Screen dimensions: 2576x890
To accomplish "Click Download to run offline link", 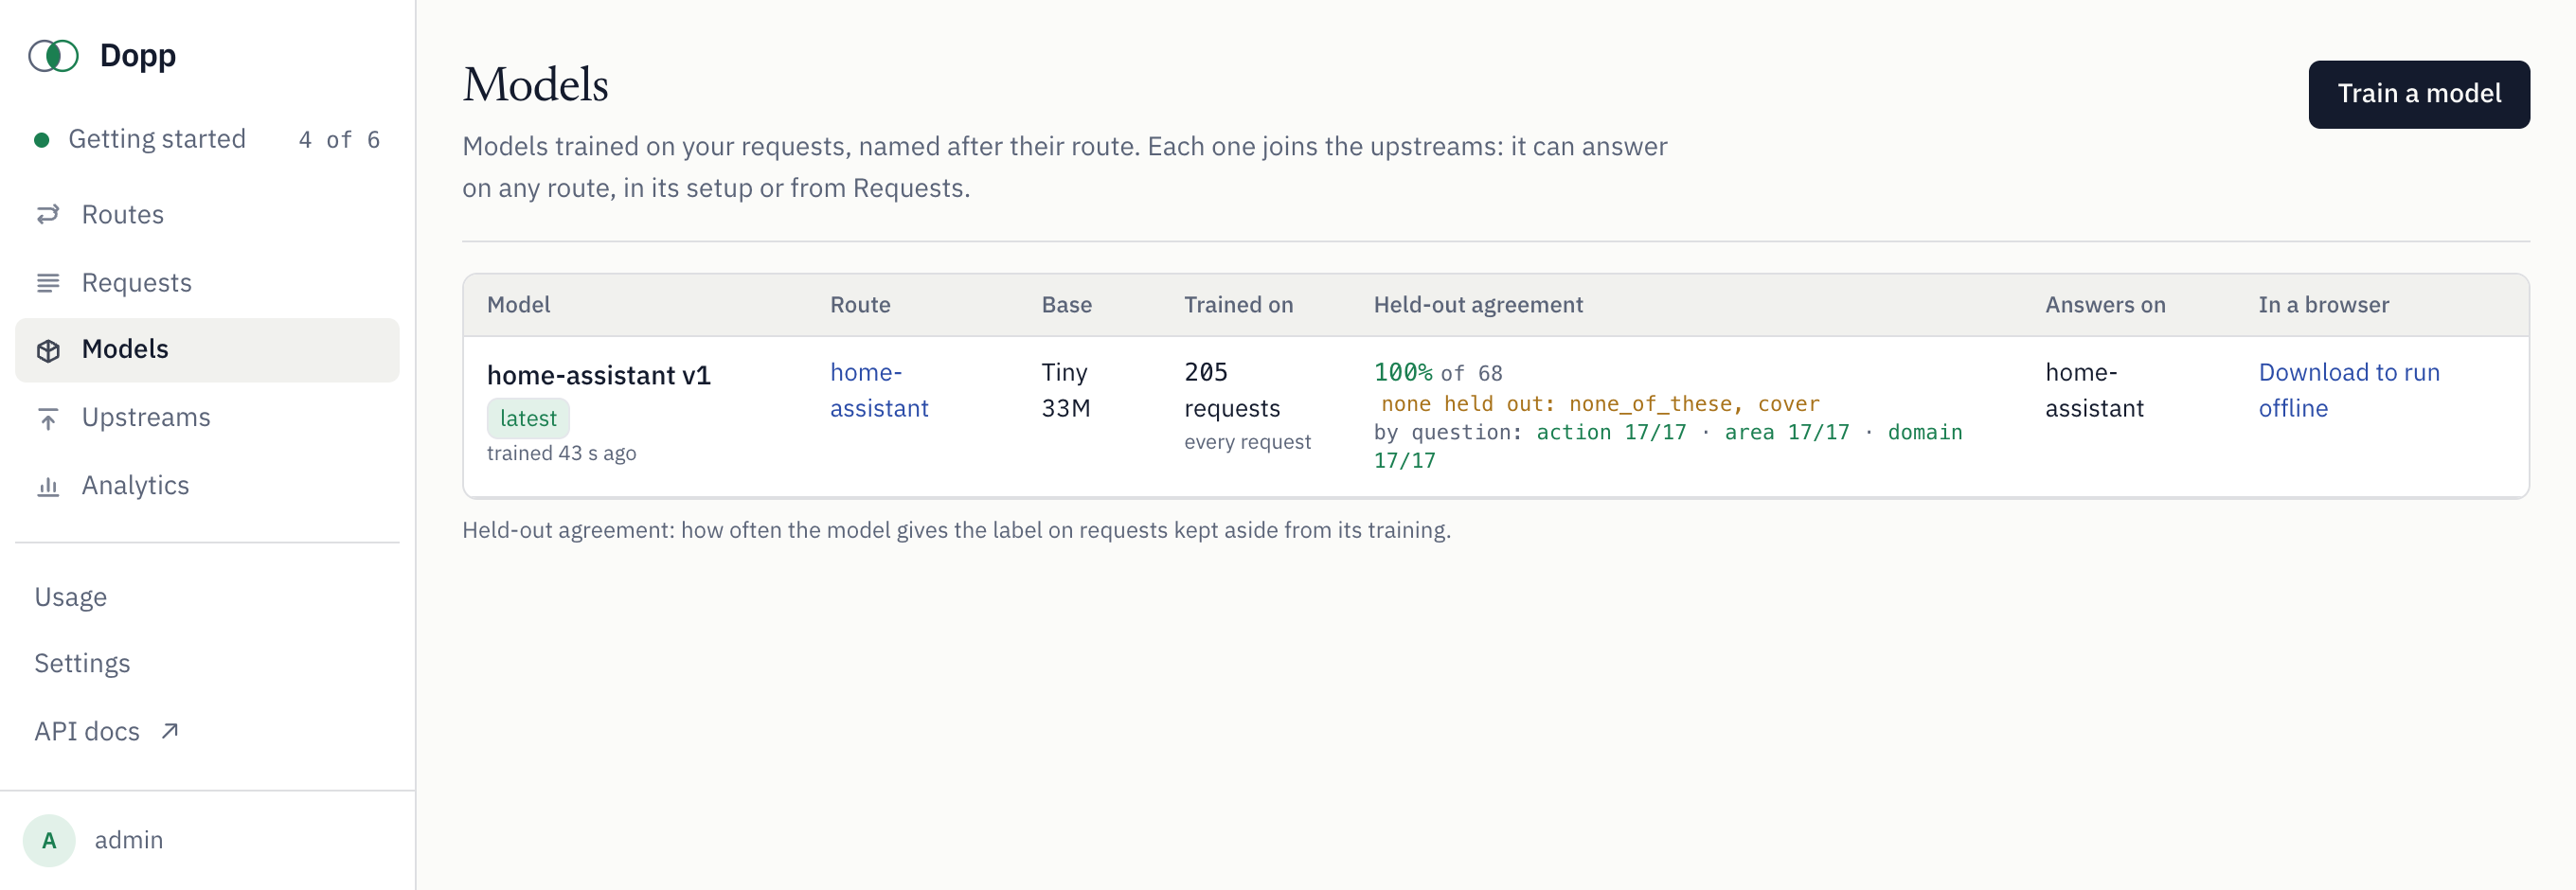I will point(2348,390).
